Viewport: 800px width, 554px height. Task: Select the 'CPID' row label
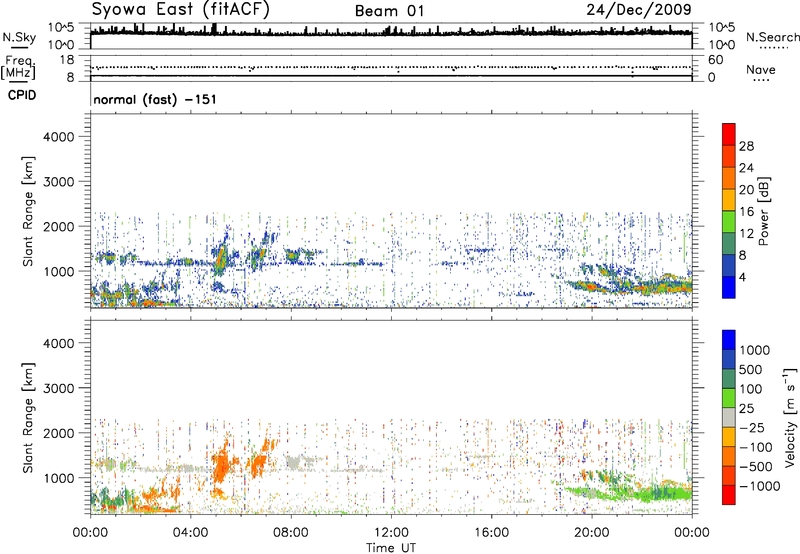(x=22, y=95)
